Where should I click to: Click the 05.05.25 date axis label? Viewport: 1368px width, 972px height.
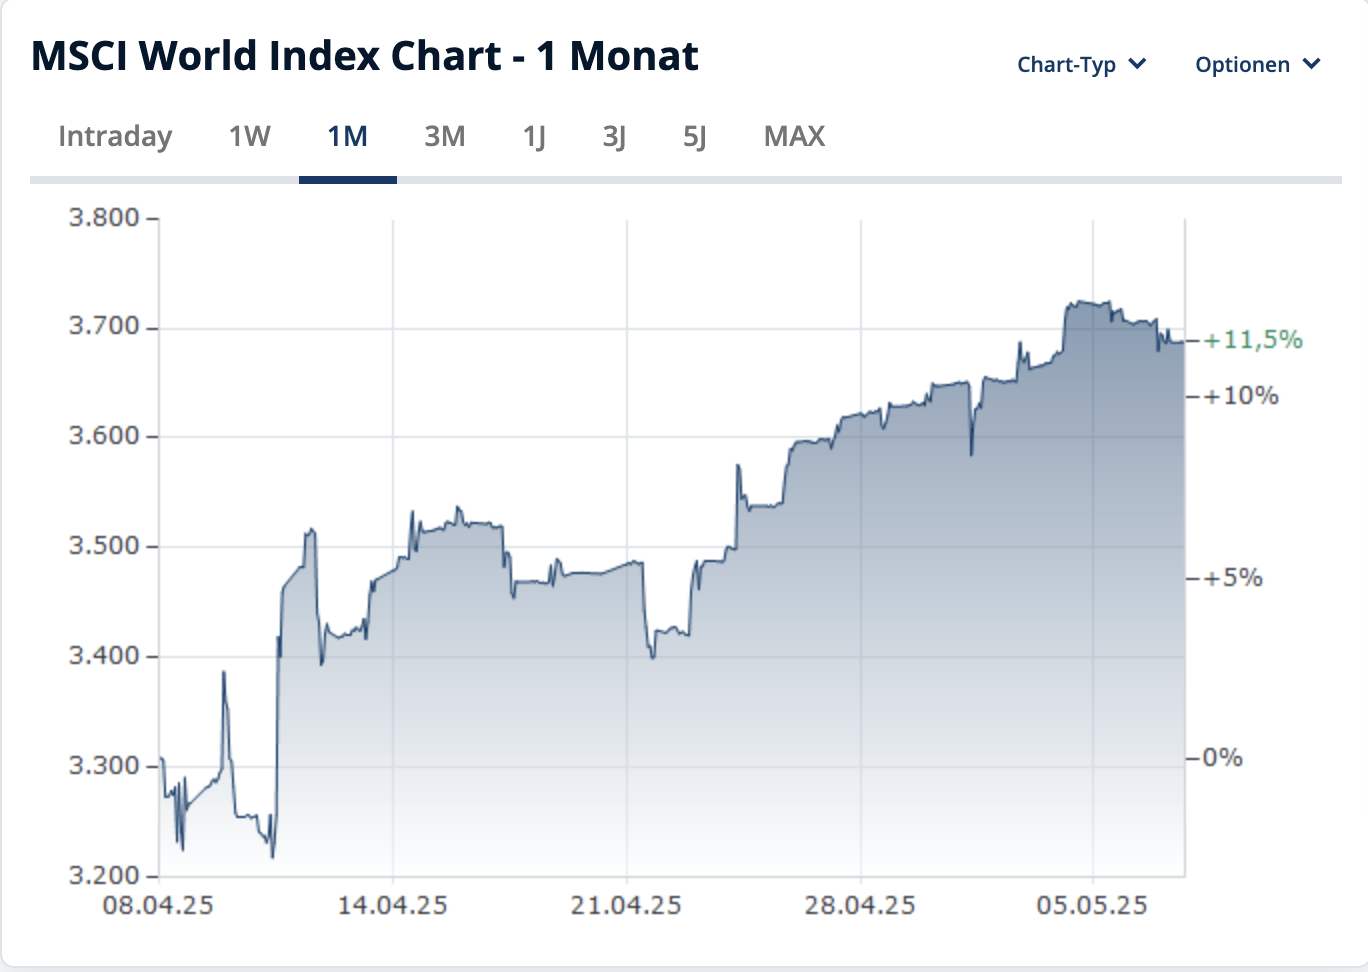coord(1092,906)
